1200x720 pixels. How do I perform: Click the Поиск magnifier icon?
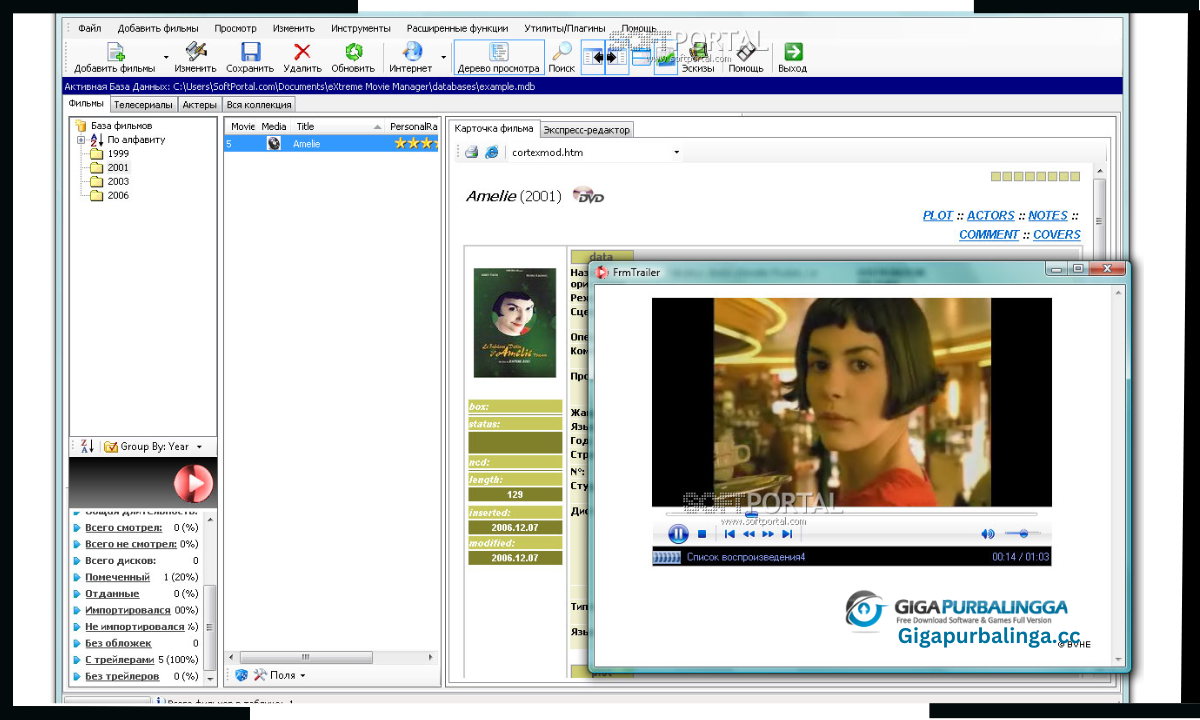562,52
